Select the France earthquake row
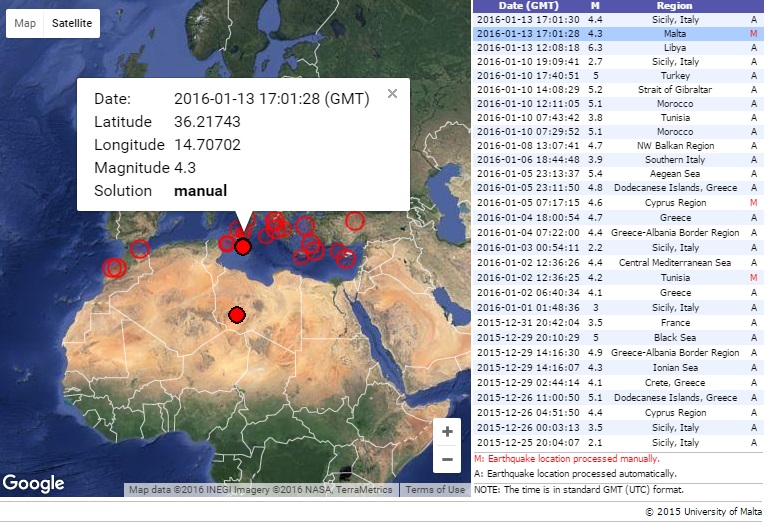 click(612, 323)
